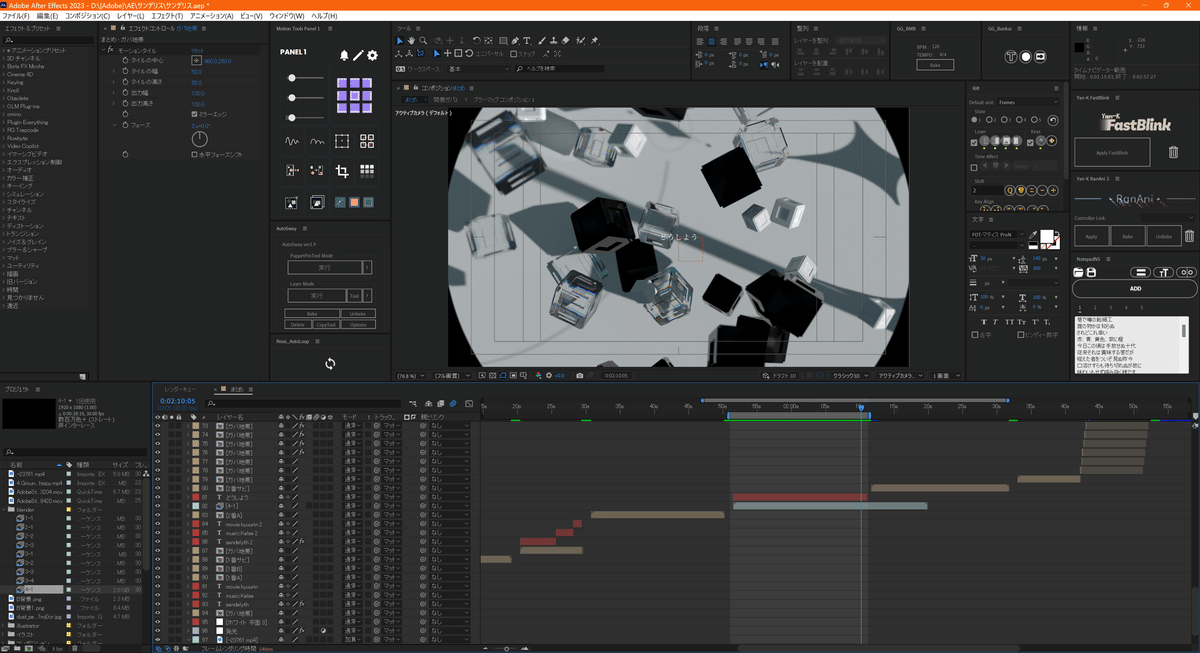Select the Pen tool

pos(515,41)
